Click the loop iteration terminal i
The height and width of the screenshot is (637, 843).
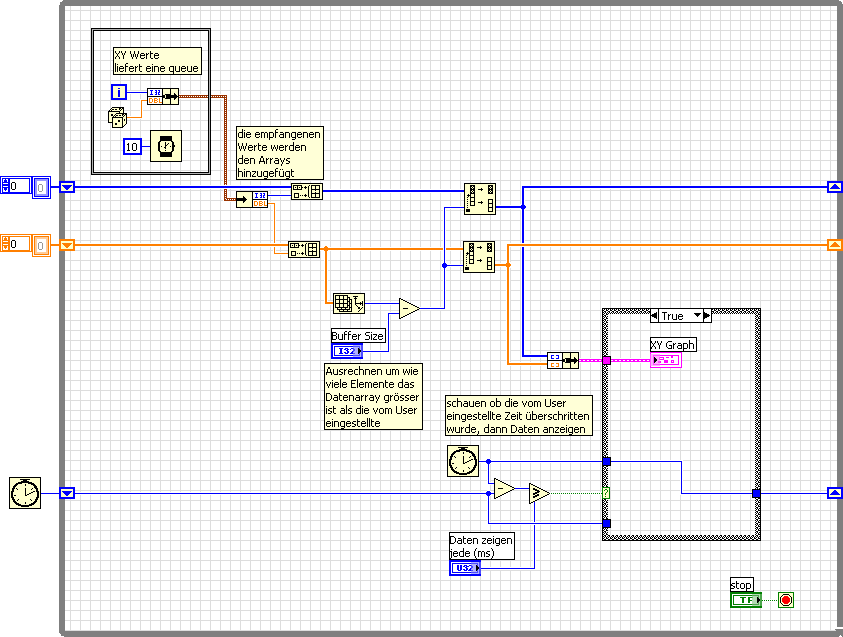pos(119,92)
